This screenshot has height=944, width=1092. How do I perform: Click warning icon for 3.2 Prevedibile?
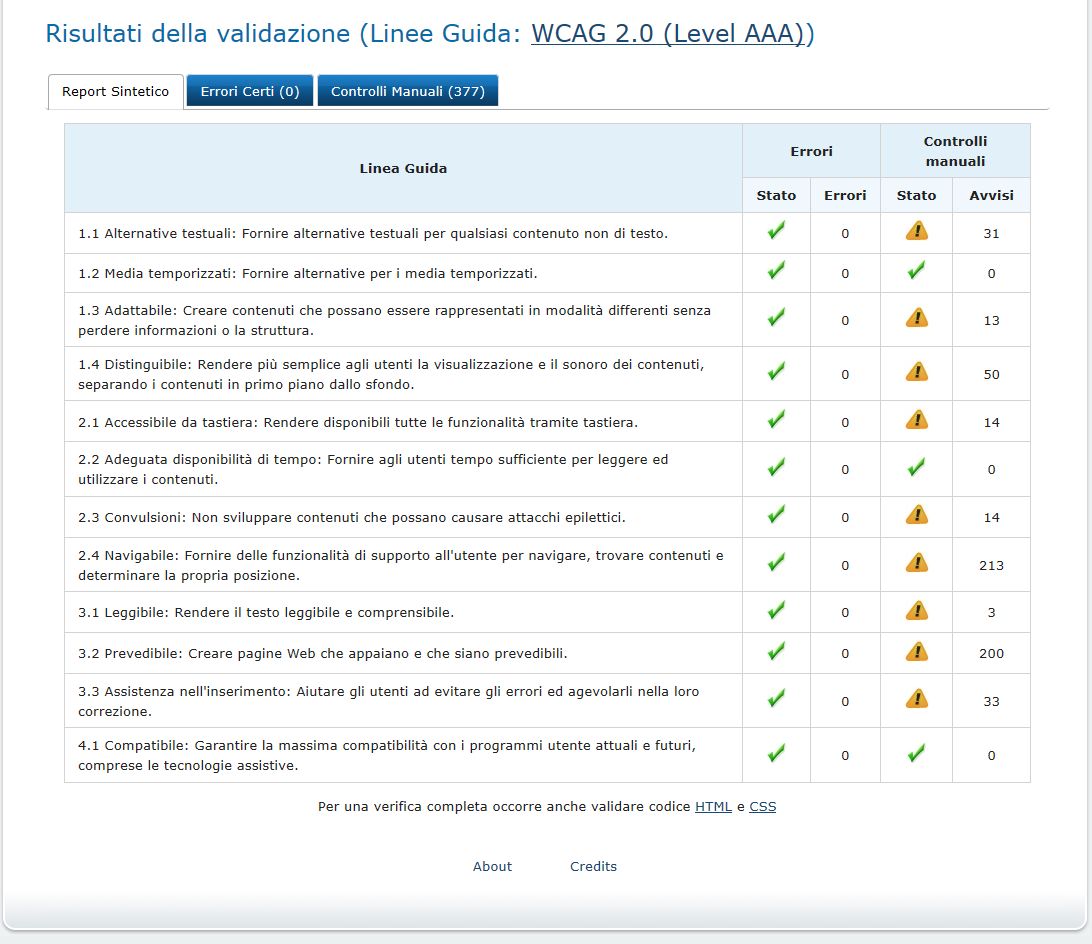pos(916,652)
